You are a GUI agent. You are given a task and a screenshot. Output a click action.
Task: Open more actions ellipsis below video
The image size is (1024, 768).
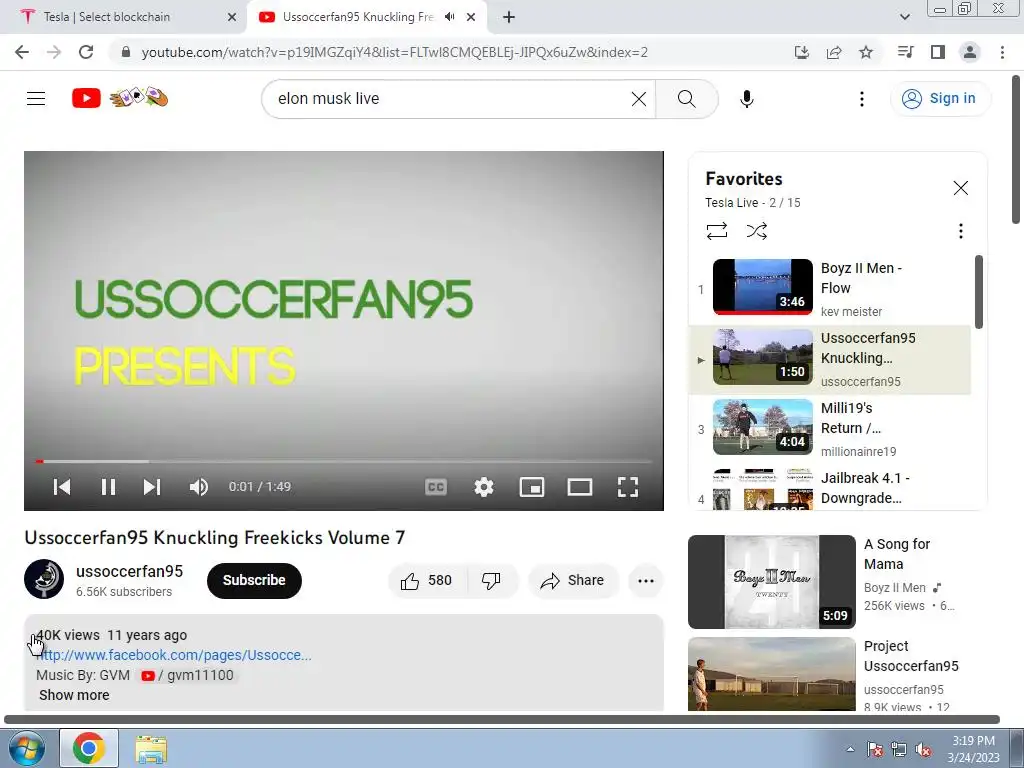(x=646, y=580)
